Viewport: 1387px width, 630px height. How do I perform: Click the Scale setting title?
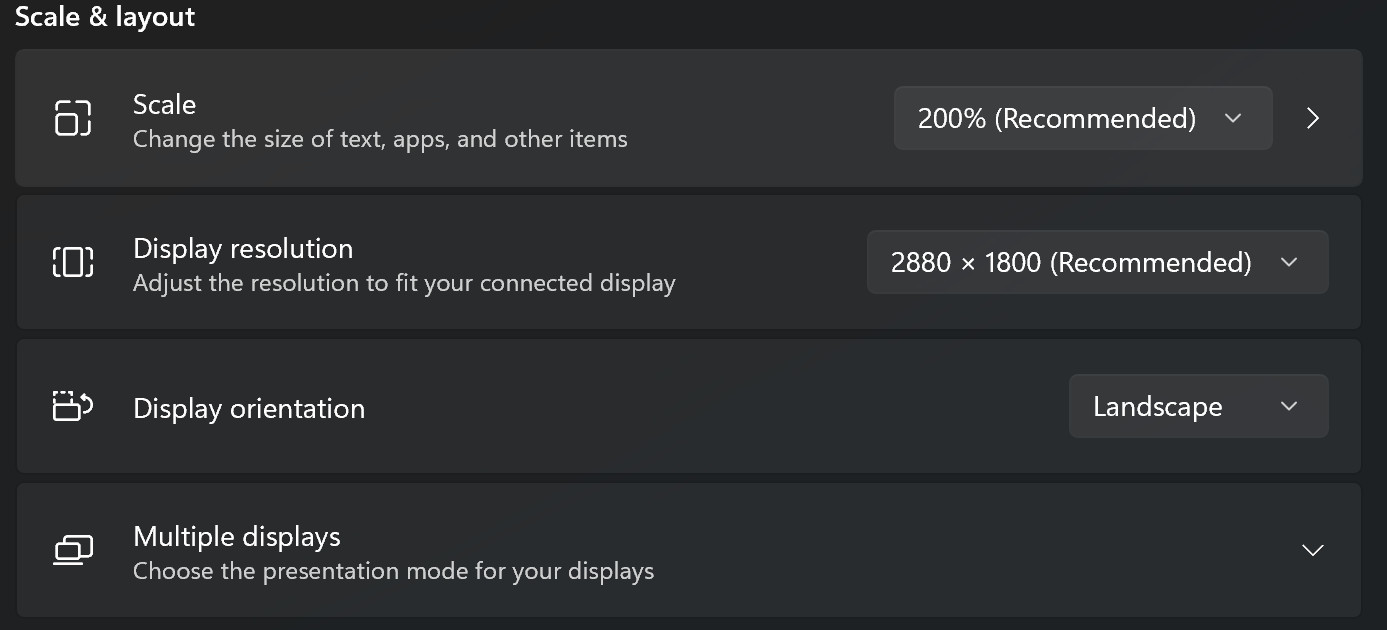pyautogui.click(x=164, y=104)
